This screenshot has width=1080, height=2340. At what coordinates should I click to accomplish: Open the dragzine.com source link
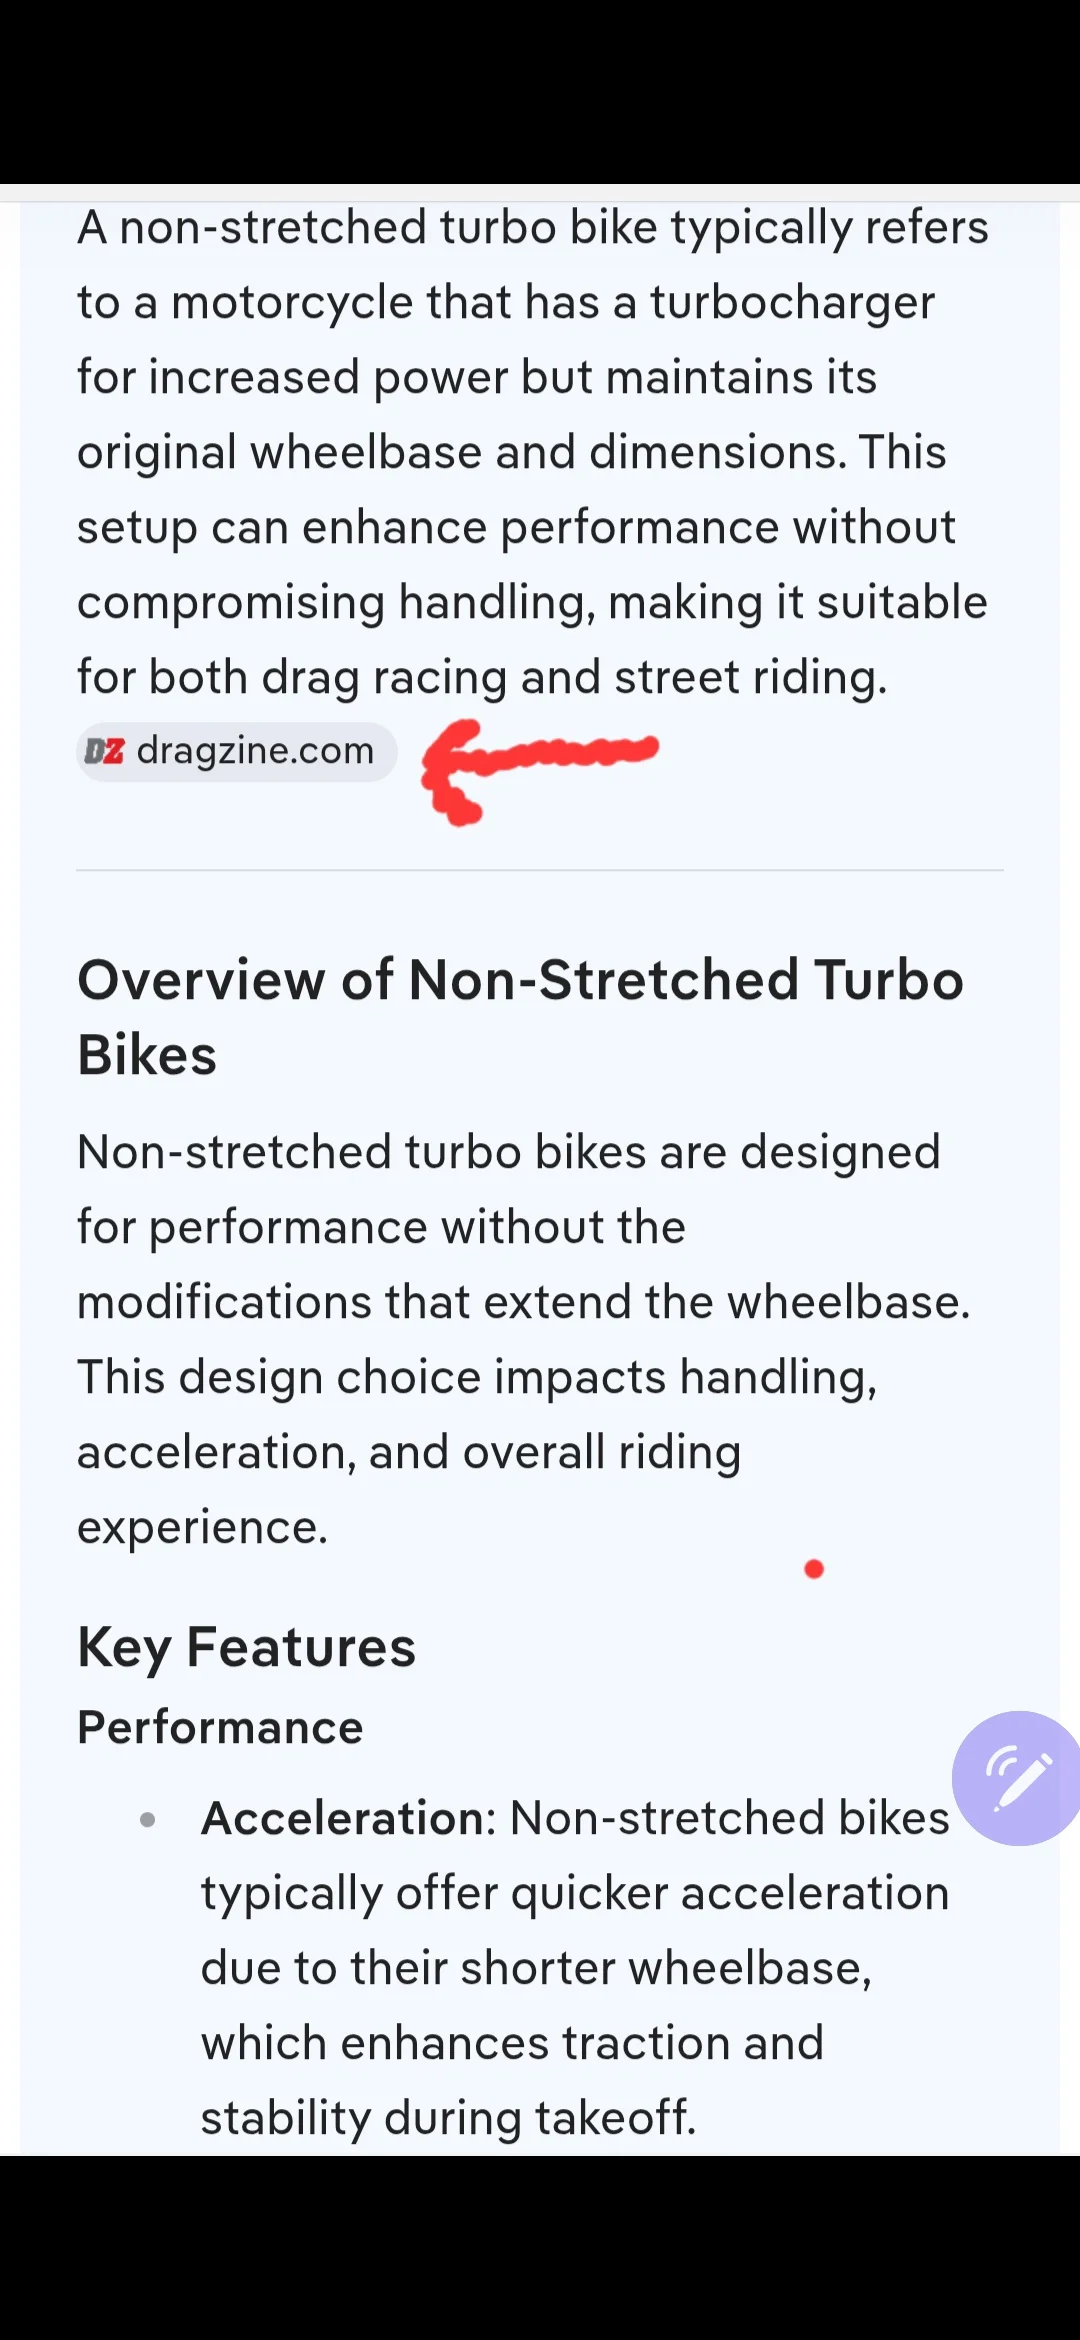(254, 751)
